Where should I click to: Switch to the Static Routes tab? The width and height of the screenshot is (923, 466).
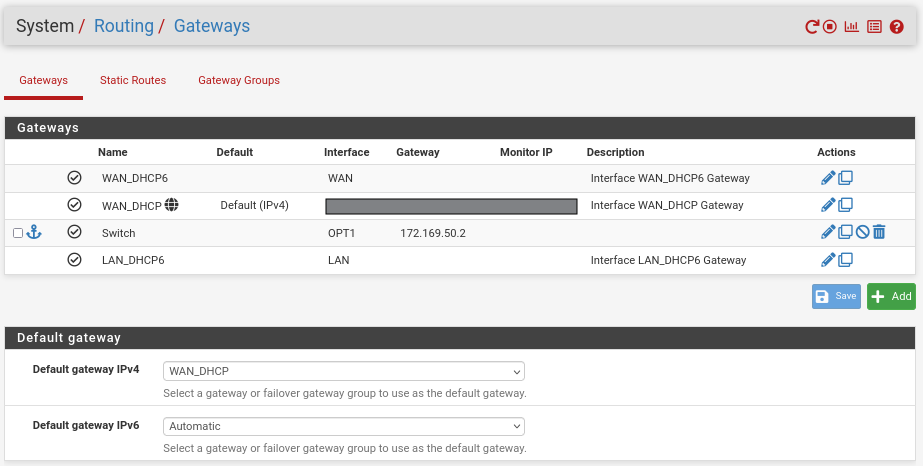point(133,81)
